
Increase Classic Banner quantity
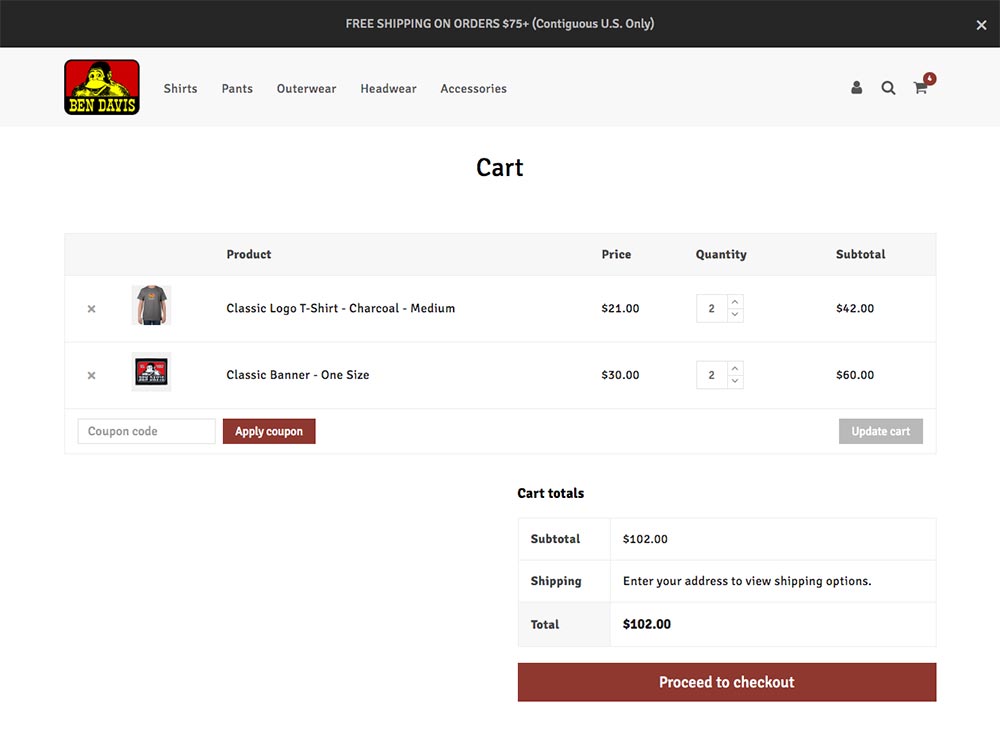(x=735, y=369)
